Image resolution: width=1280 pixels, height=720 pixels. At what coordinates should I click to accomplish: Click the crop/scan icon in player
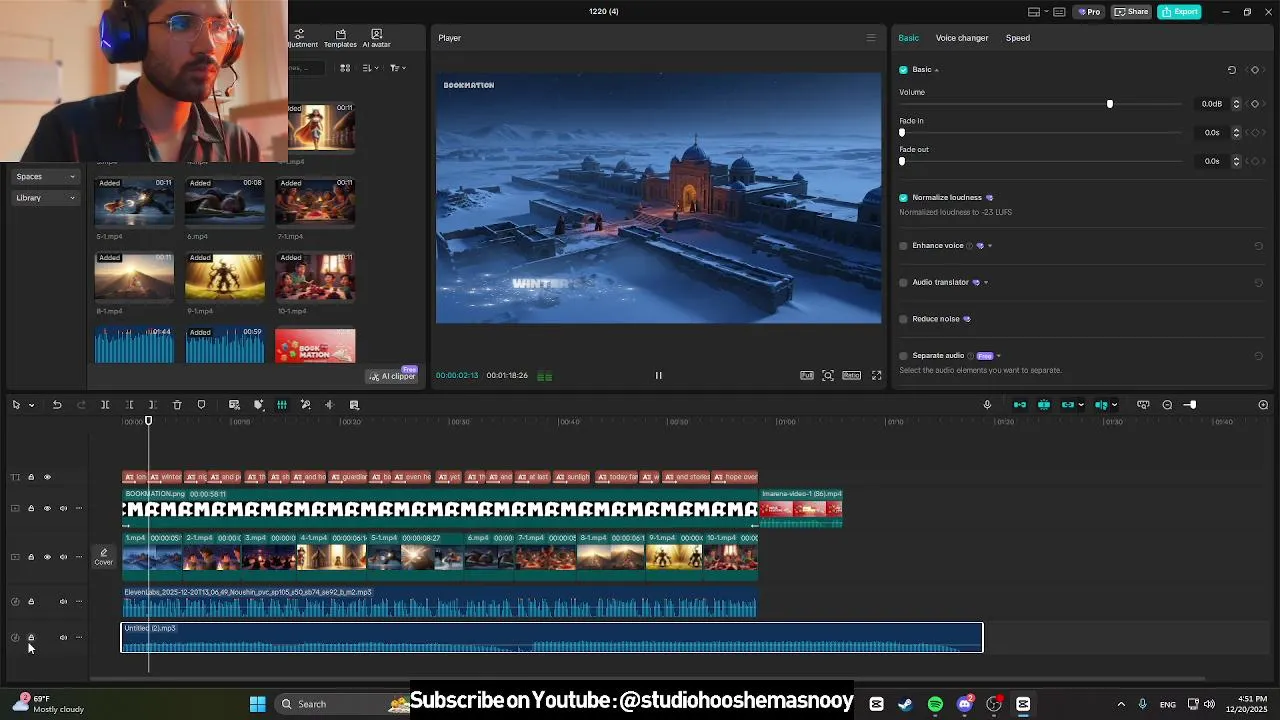[828, 376]
